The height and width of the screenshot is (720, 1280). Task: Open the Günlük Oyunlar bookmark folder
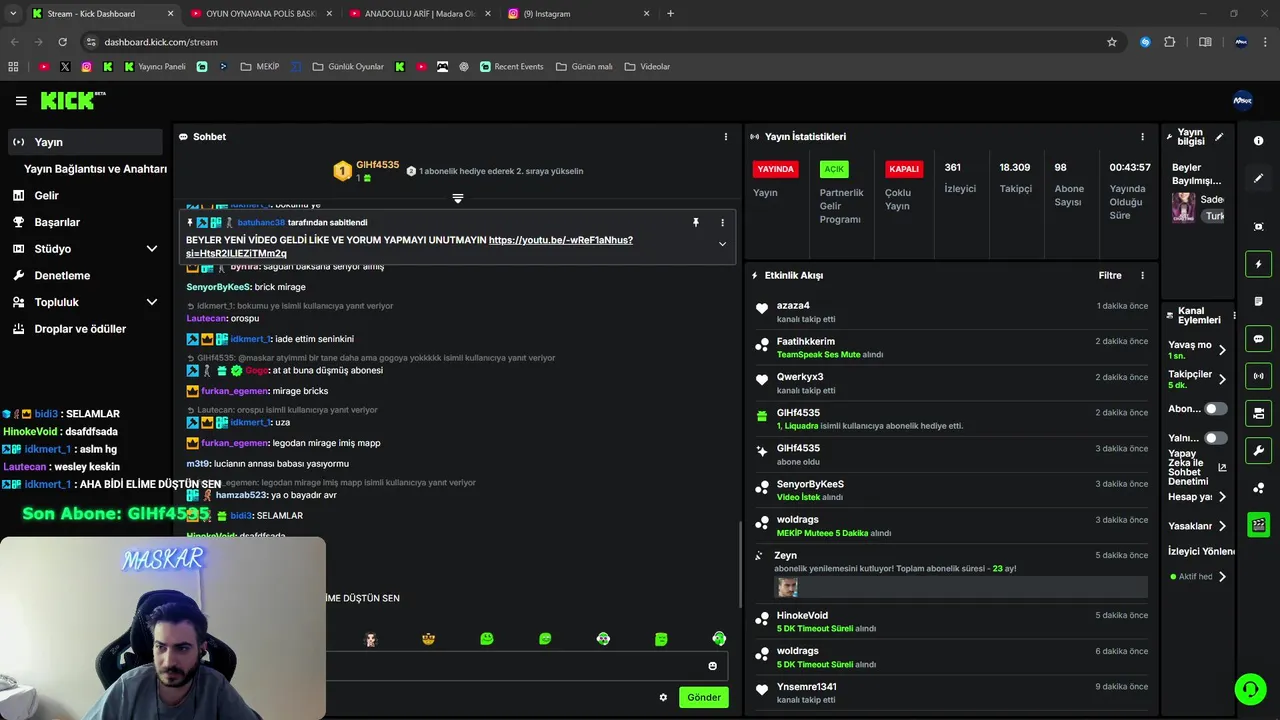347,67
